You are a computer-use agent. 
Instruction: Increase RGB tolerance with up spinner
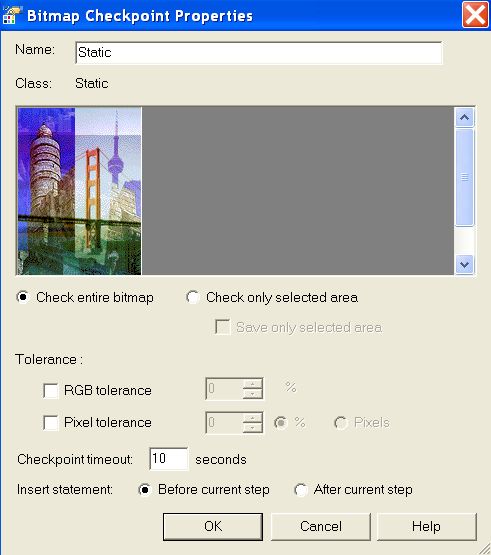coord(253,384)
